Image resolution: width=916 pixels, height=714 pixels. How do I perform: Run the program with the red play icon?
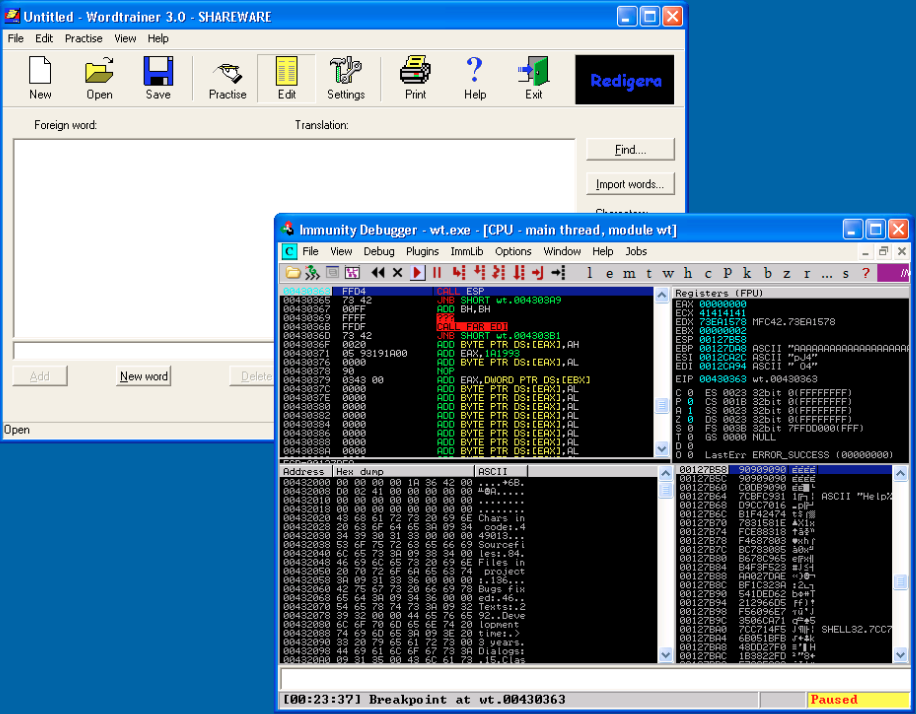point(417,273)
